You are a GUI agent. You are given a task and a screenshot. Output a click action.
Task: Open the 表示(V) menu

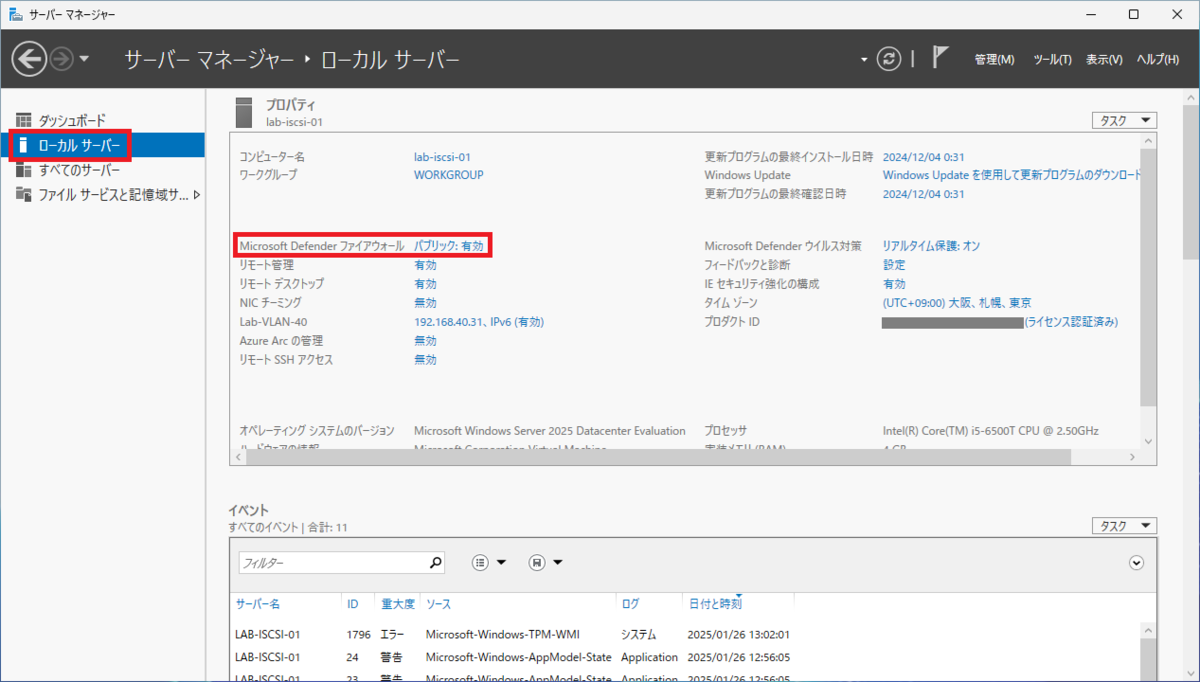point(1104,60)
